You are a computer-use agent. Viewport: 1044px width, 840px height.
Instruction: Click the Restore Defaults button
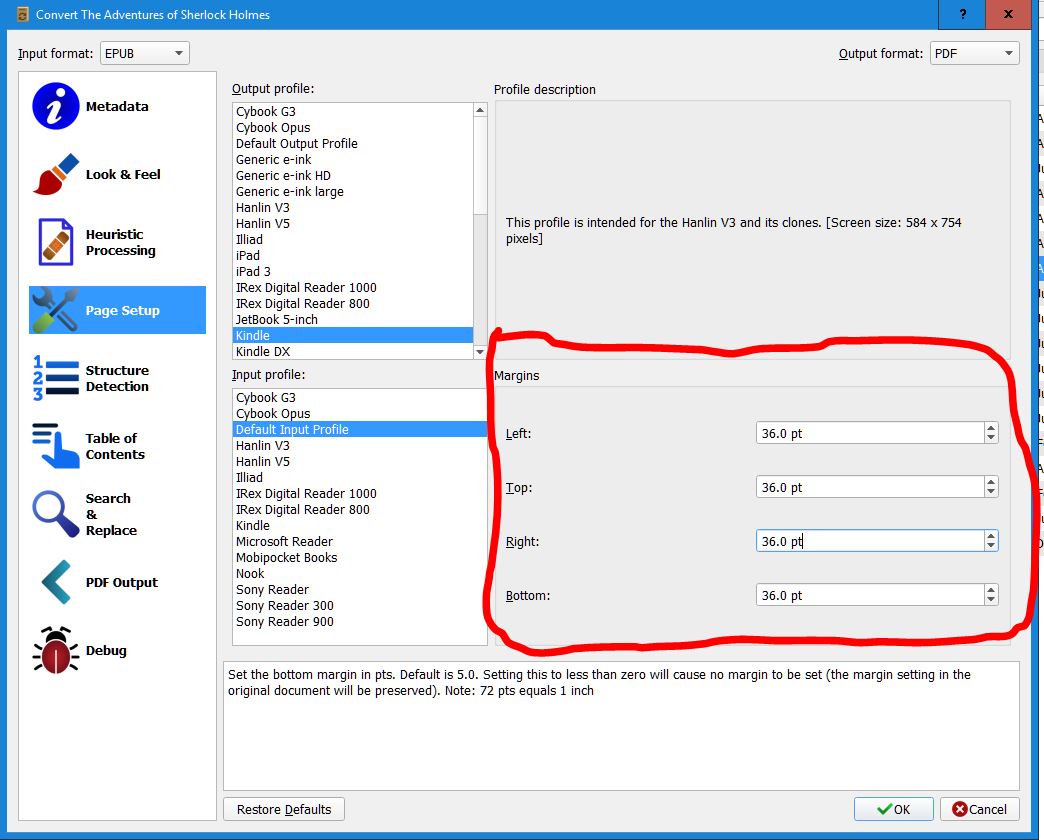click(284, 809)
